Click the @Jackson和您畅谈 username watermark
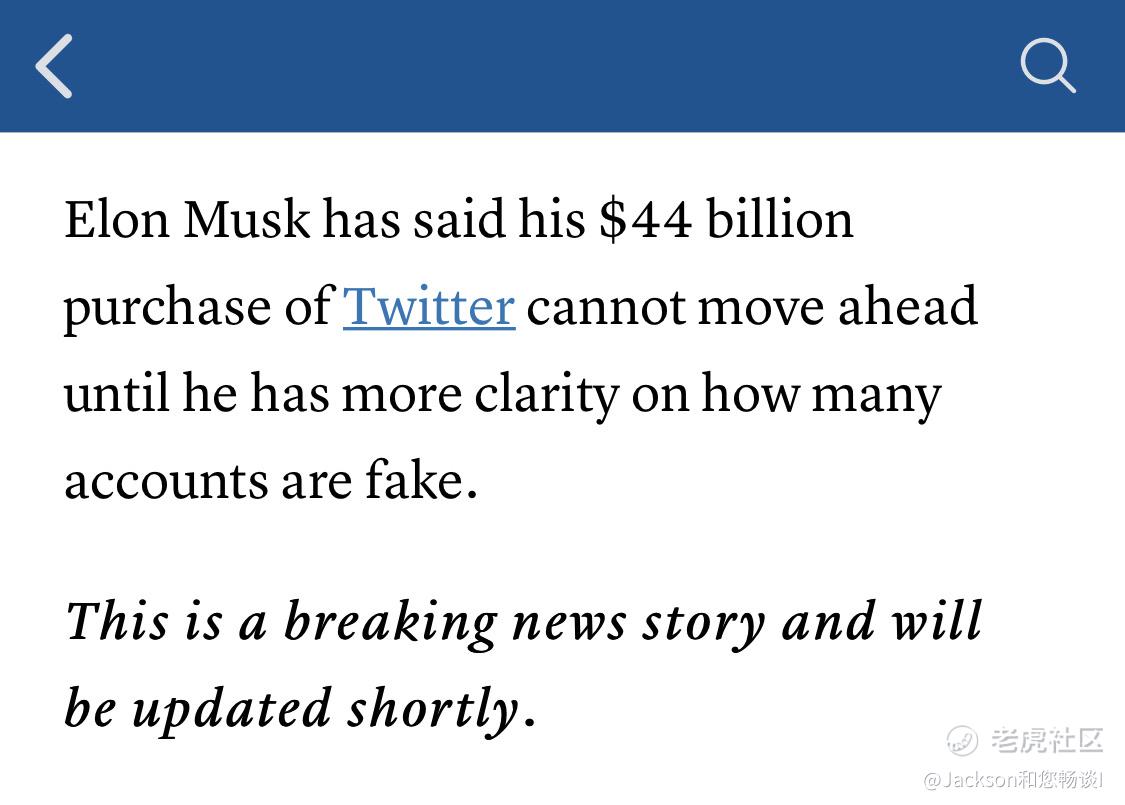 [x=1013, y=779]
